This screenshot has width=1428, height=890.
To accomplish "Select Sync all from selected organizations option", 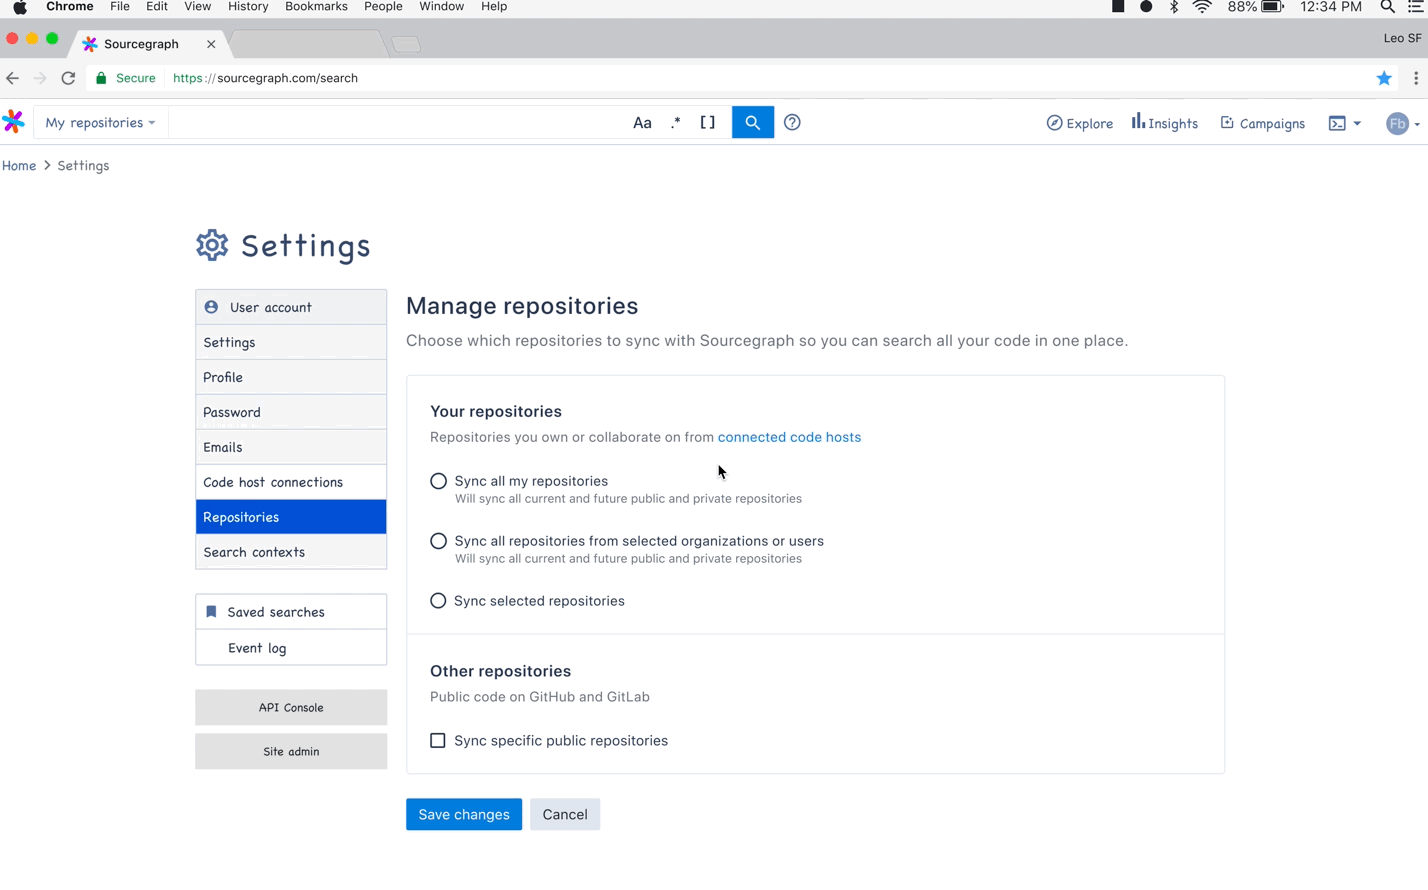I will pos(438,541).
